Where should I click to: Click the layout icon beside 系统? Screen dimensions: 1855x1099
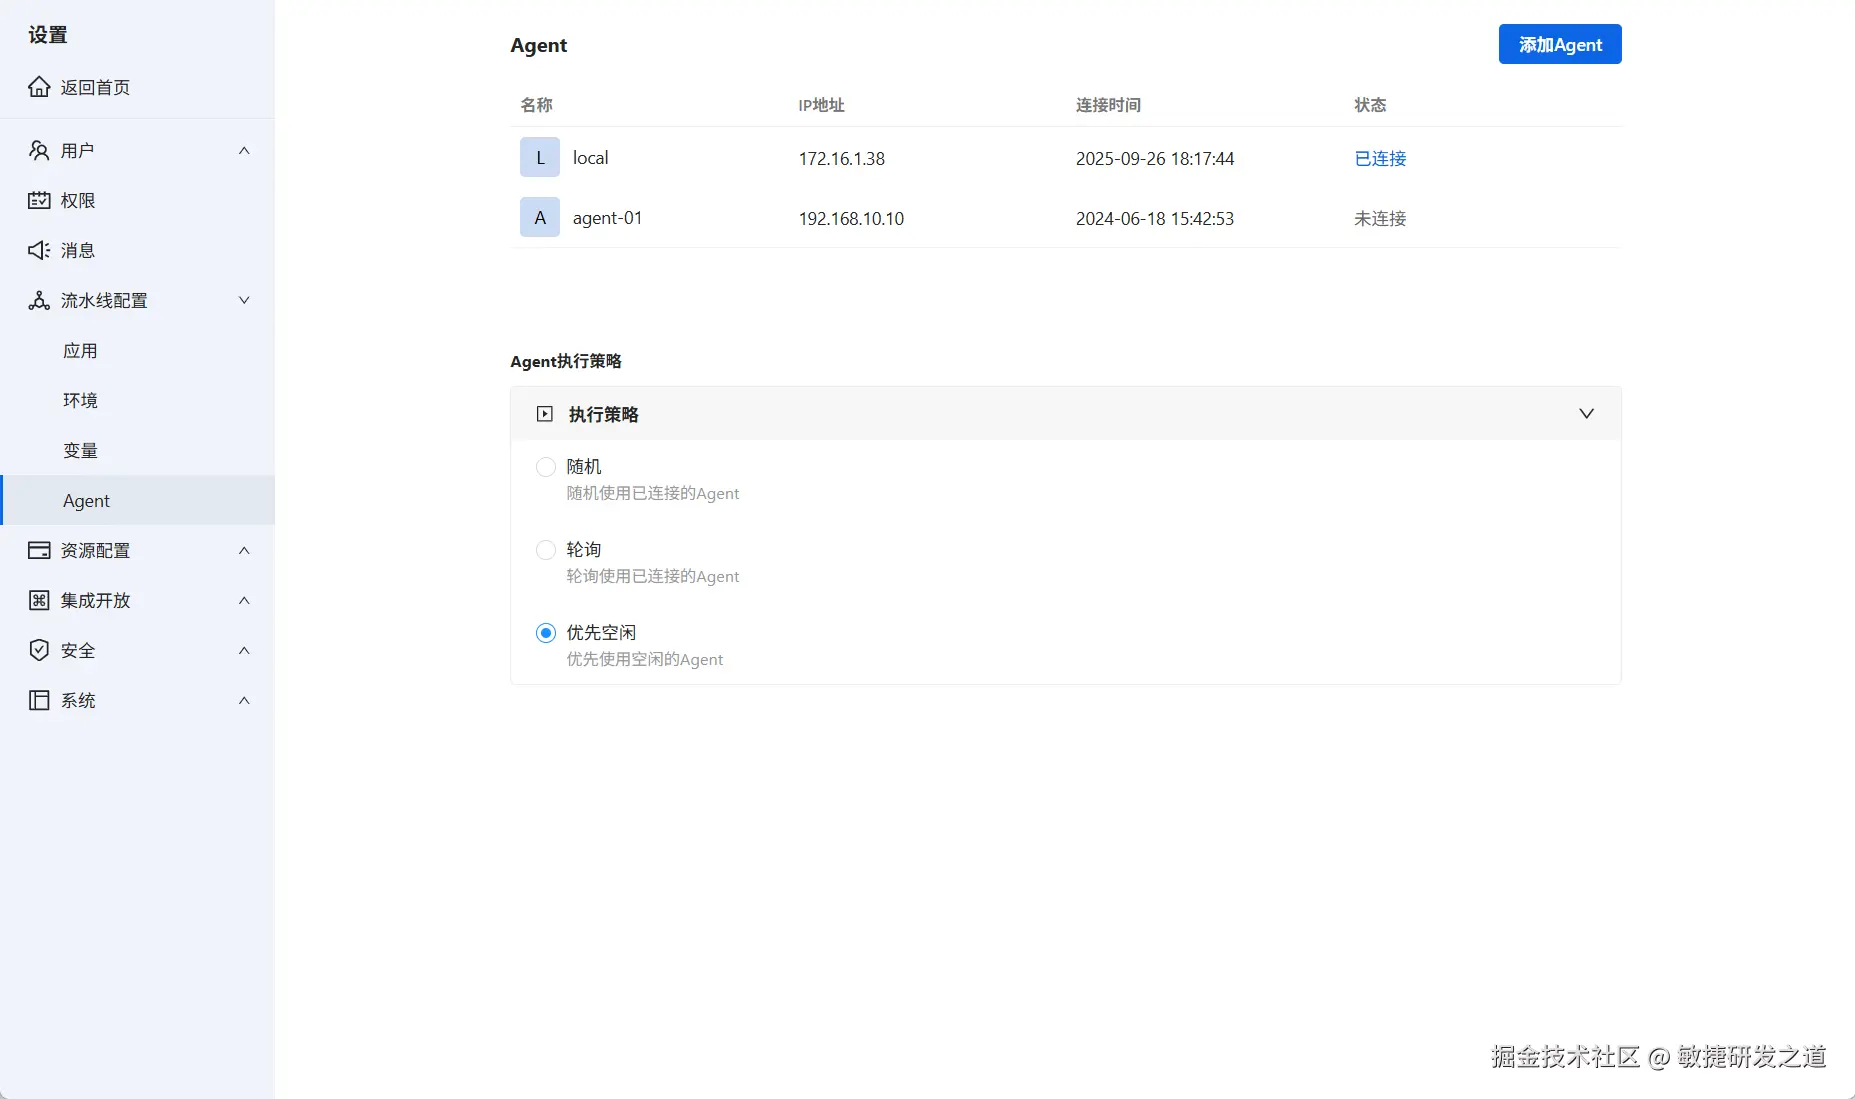(39, 700)
